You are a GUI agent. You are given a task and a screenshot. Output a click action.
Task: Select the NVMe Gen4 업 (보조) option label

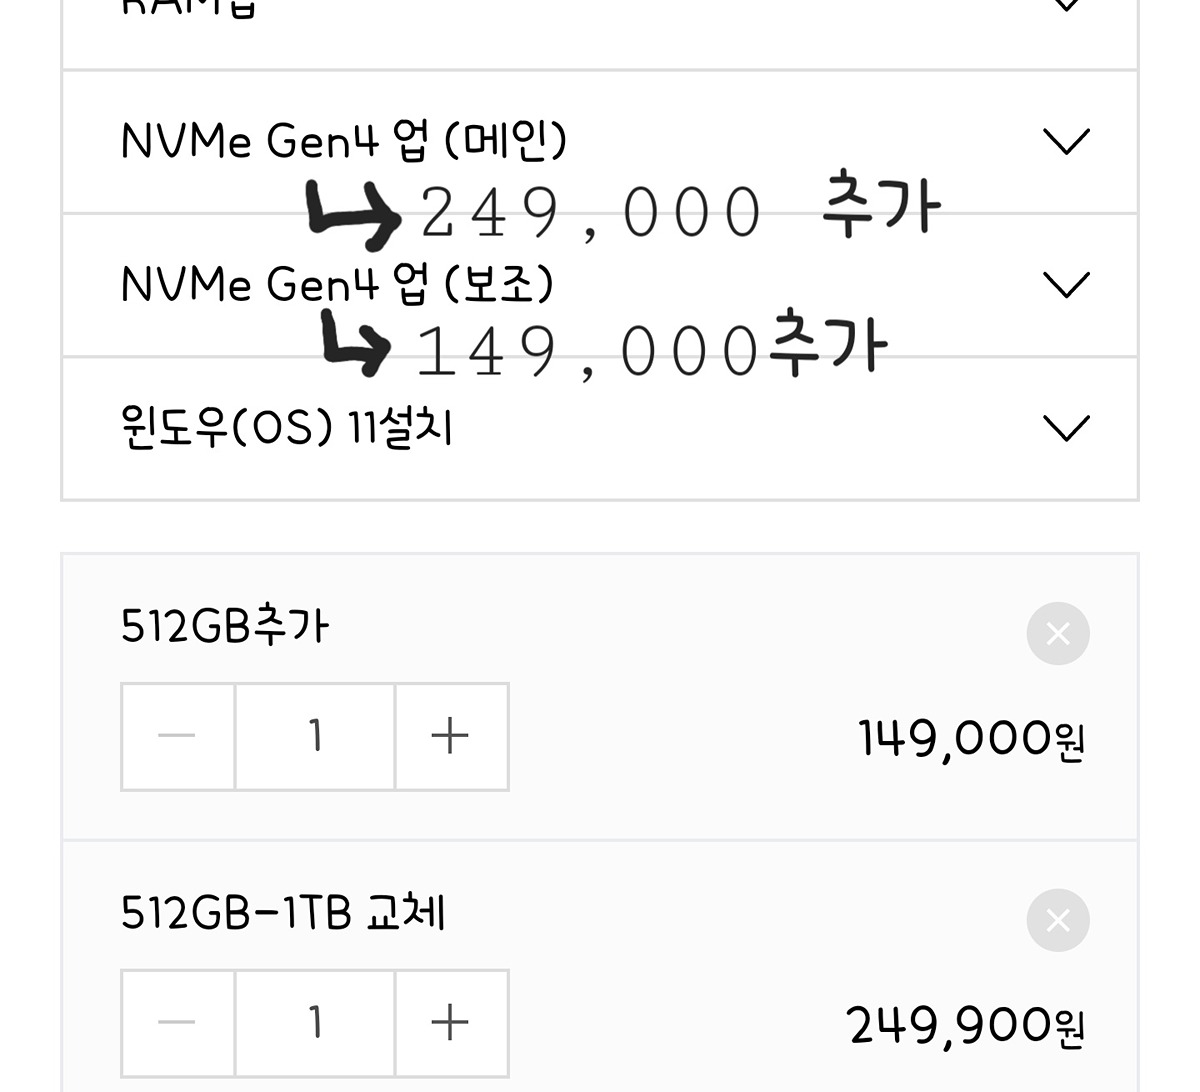point(336,285)
